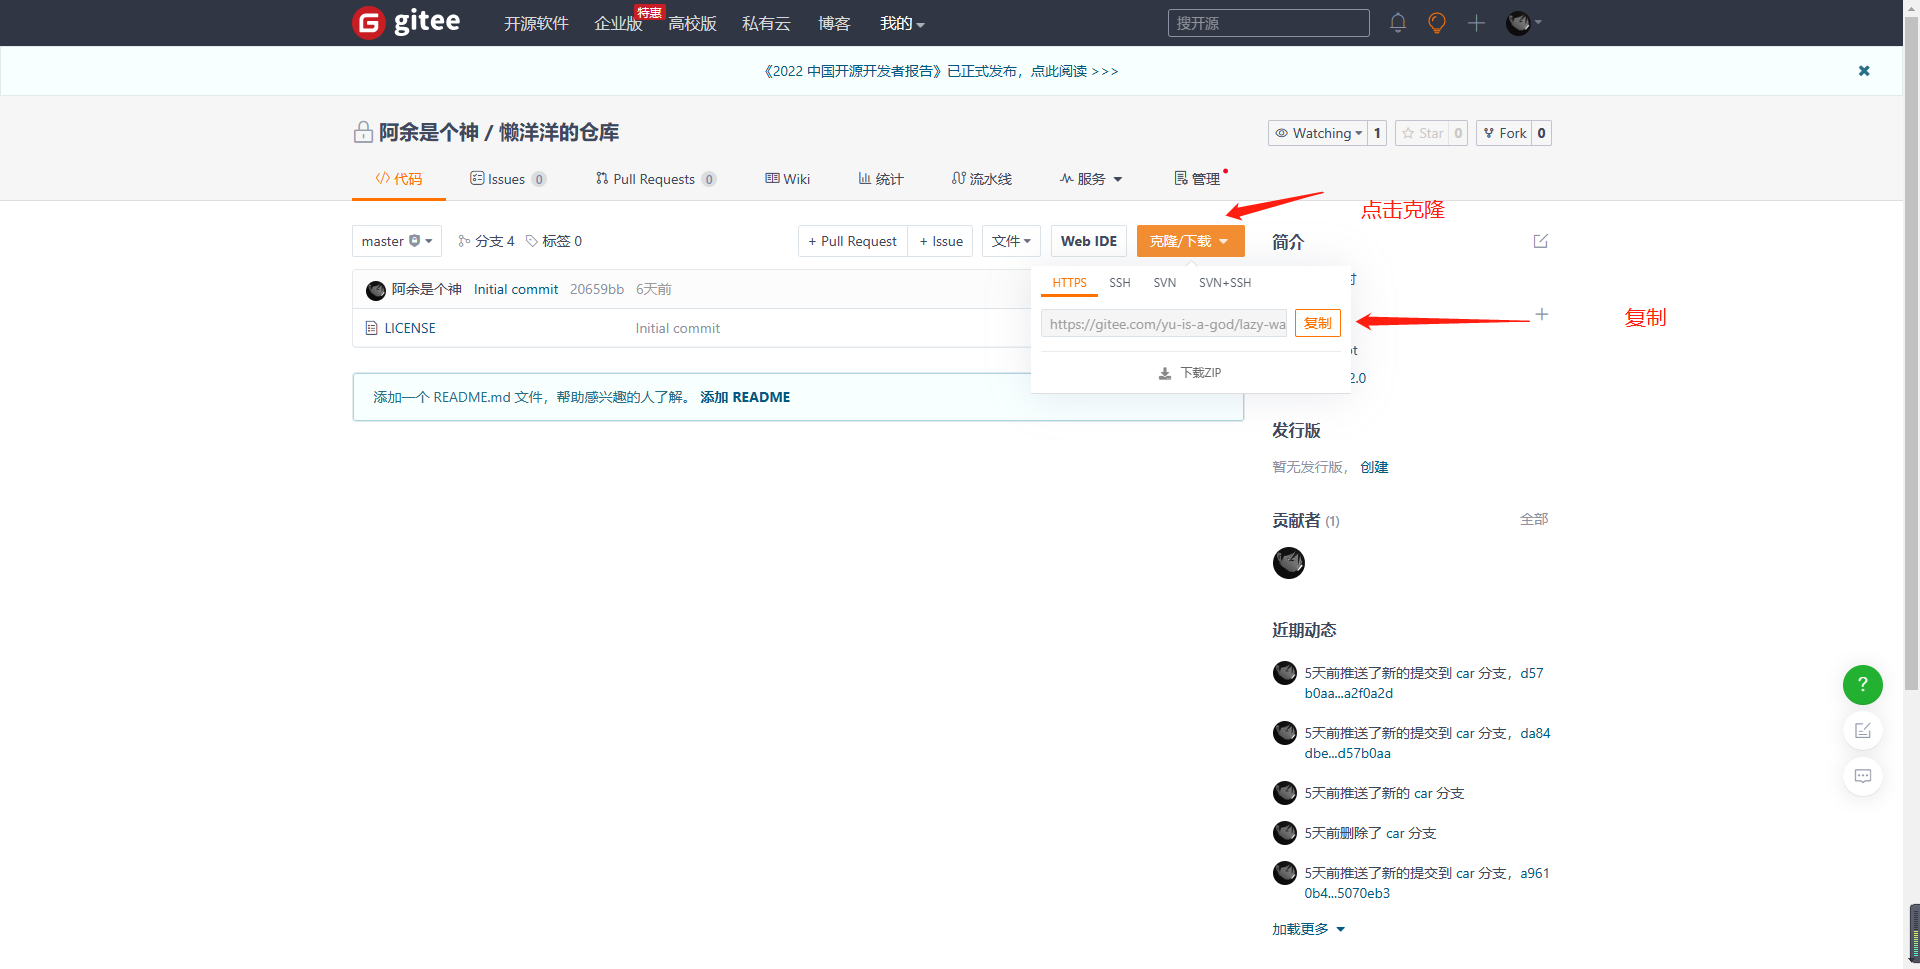The height and width of the screenshot is (969, 1920).
Task: Click the 分支 4 link
Action: [x=487, y=241]
